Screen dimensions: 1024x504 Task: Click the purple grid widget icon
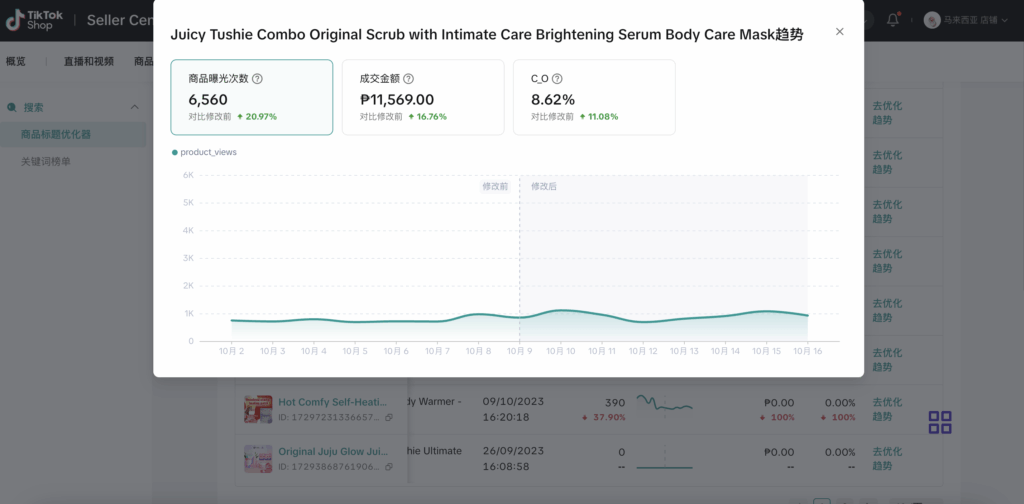[x=940, y=422]
